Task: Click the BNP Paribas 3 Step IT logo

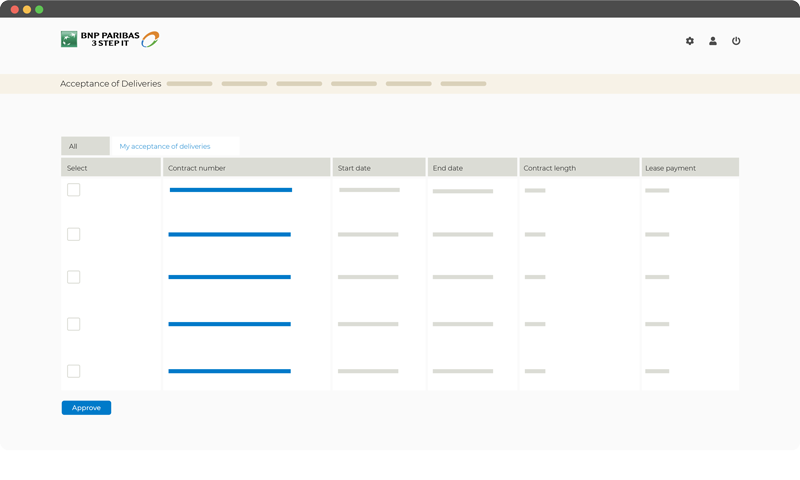Action: tap(110, 39)
